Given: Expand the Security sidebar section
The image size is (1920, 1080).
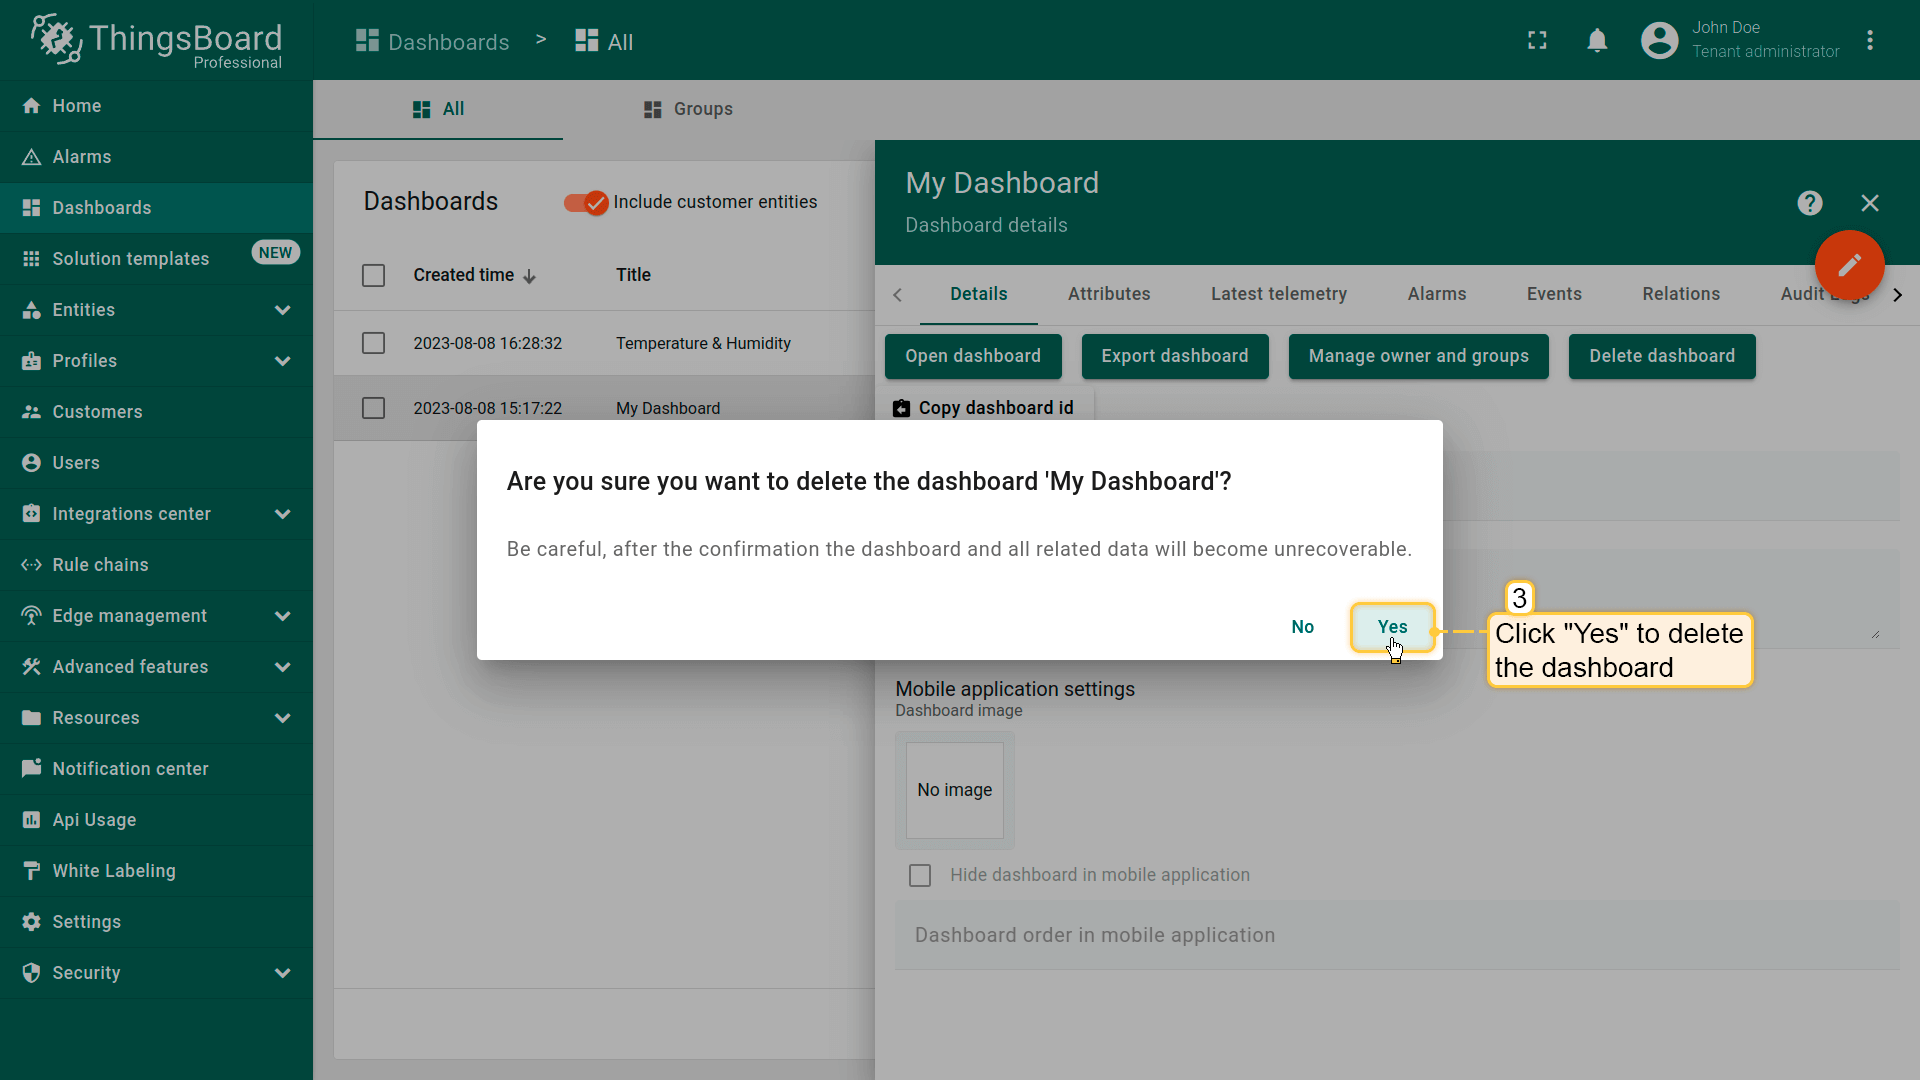Looking at the screenshot, I should tap(282, 973).
